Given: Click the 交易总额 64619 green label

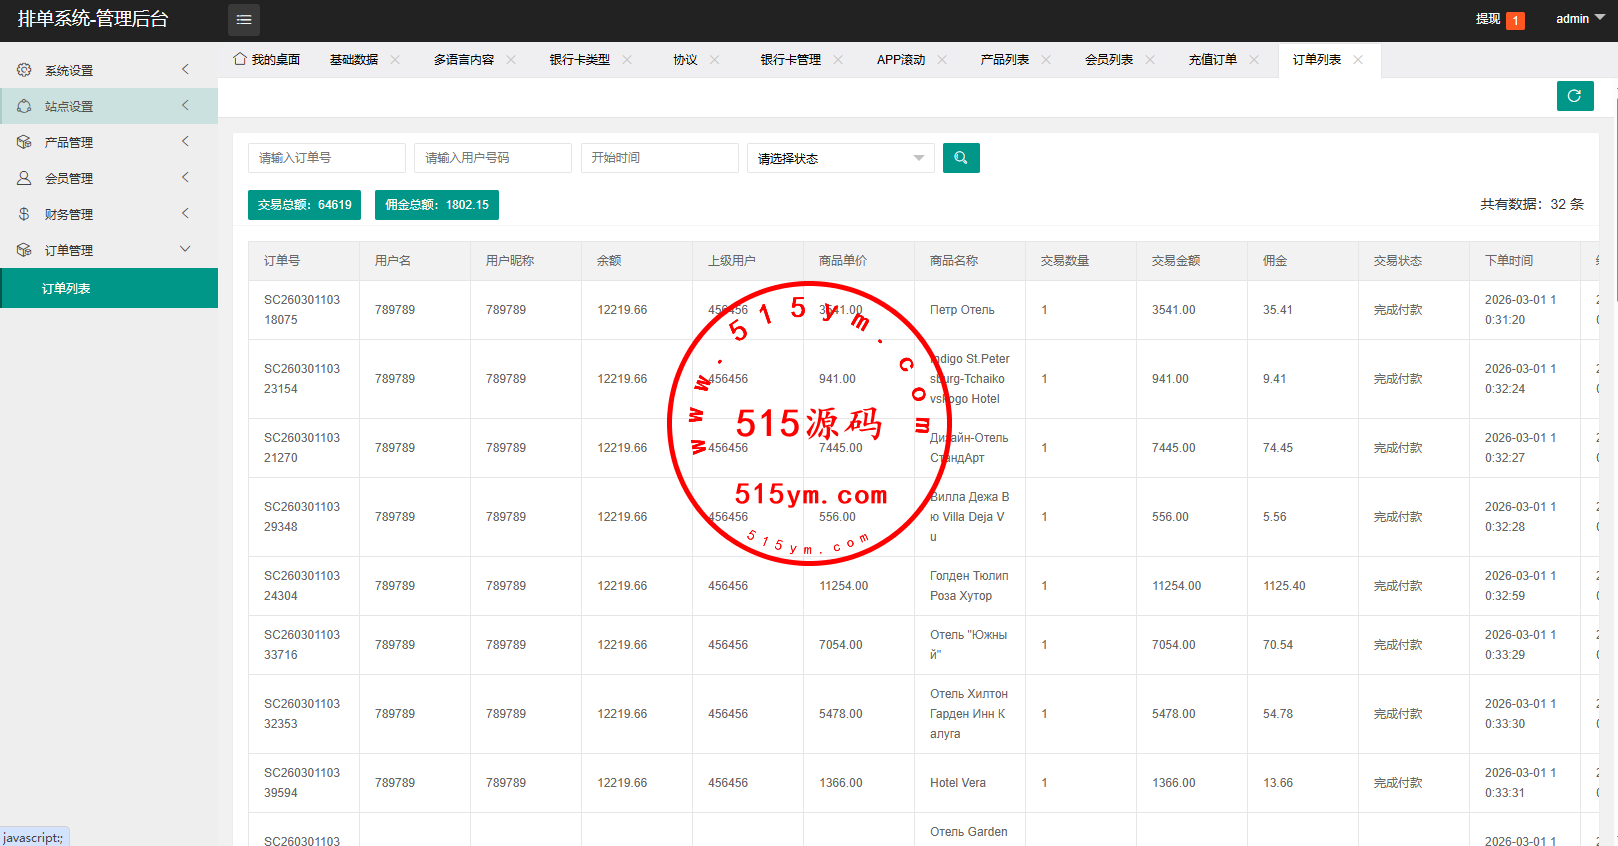Looking at the screenshot, I should coord(304,205).
